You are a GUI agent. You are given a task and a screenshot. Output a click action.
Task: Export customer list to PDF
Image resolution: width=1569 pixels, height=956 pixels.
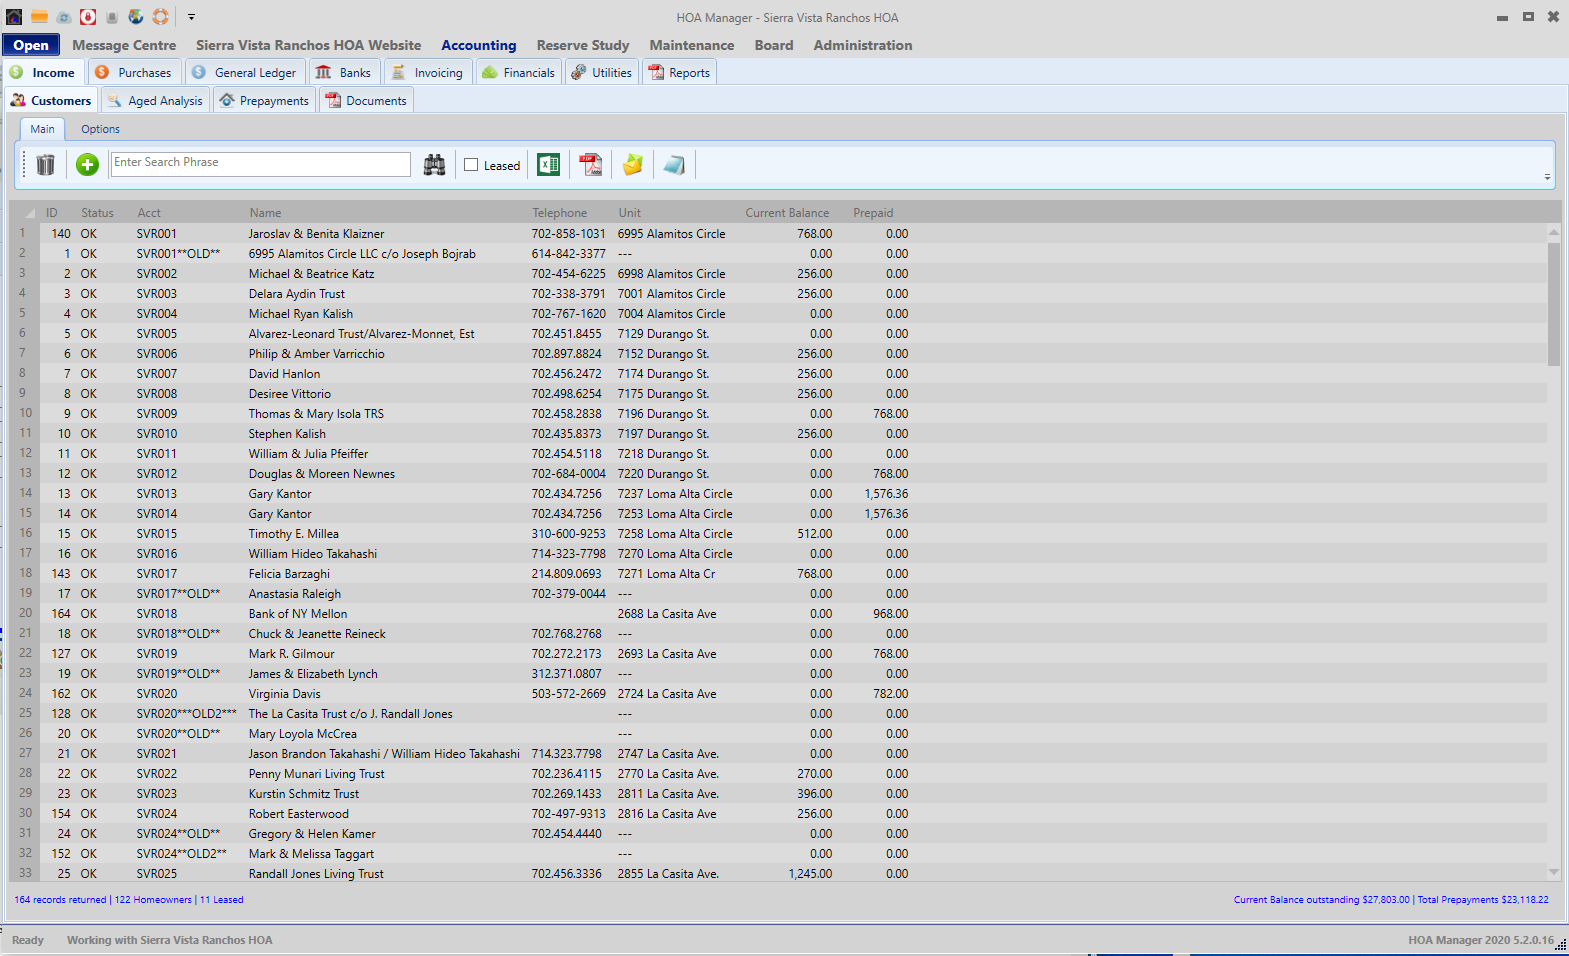point(591,165)
